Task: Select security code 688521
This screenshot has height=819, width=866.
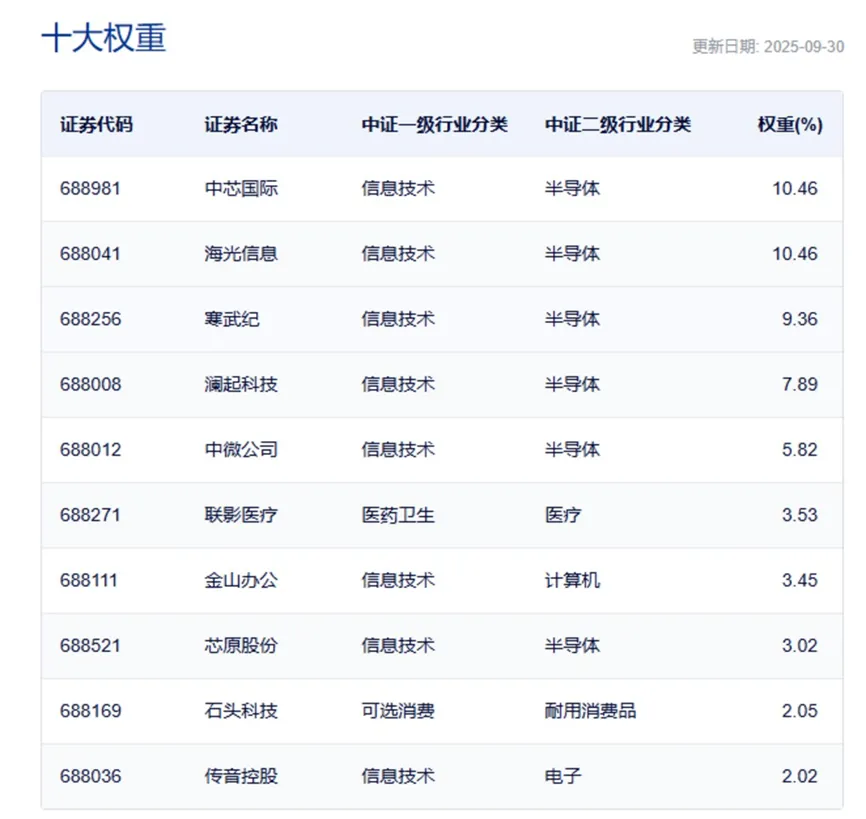Action: pyautogui.click(x=90, y=645)
